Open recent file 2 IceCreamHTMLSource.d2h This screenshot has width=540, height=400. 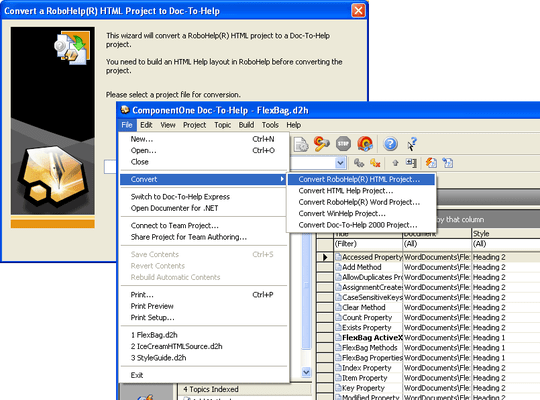click(x=203, y=346)
